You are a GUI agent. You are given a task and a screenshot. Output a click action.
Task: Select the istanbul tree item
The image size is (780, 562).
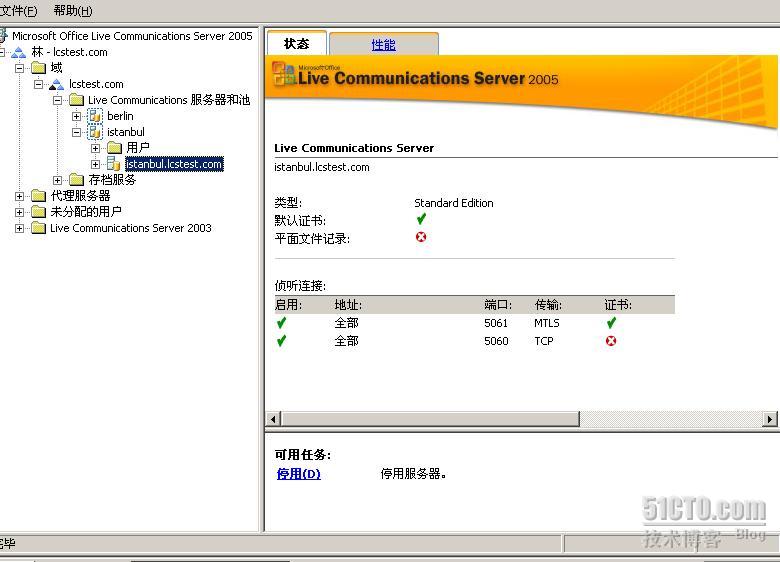click(x=126, y=132)
